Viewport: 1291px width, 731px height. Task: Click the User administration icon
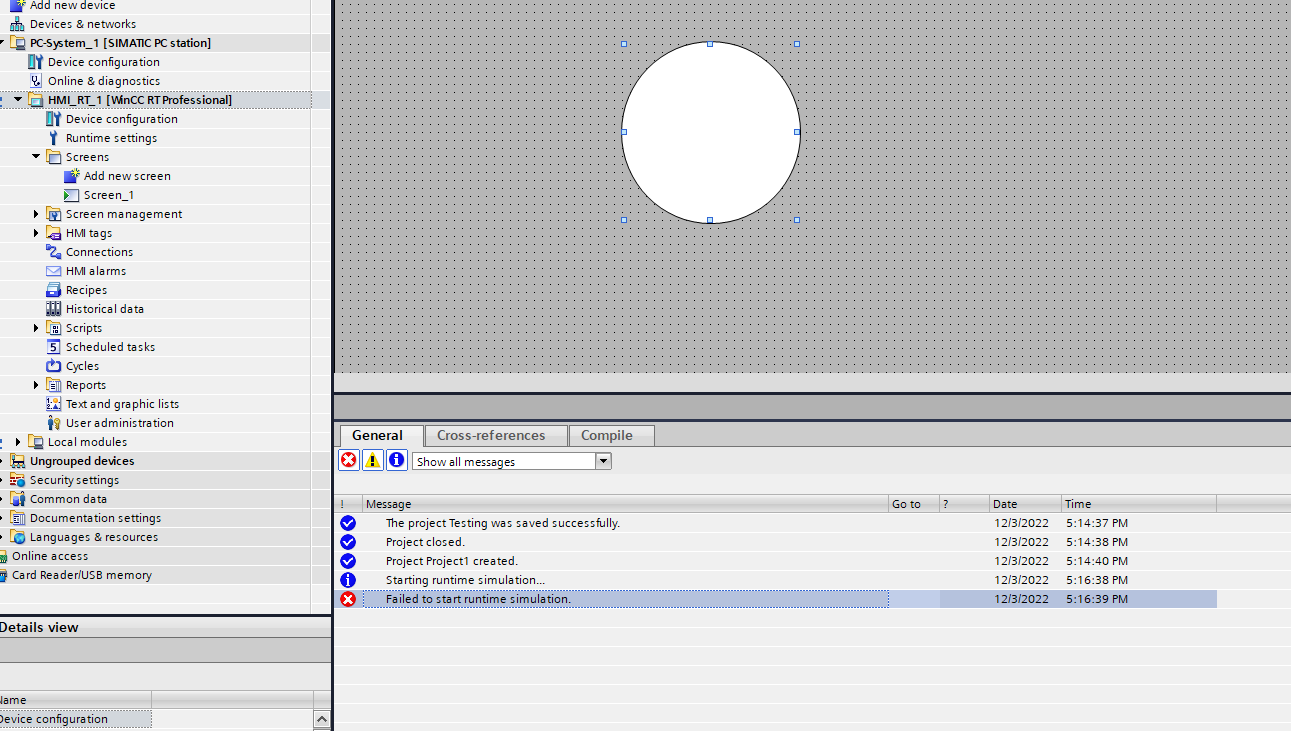(54, 423)
